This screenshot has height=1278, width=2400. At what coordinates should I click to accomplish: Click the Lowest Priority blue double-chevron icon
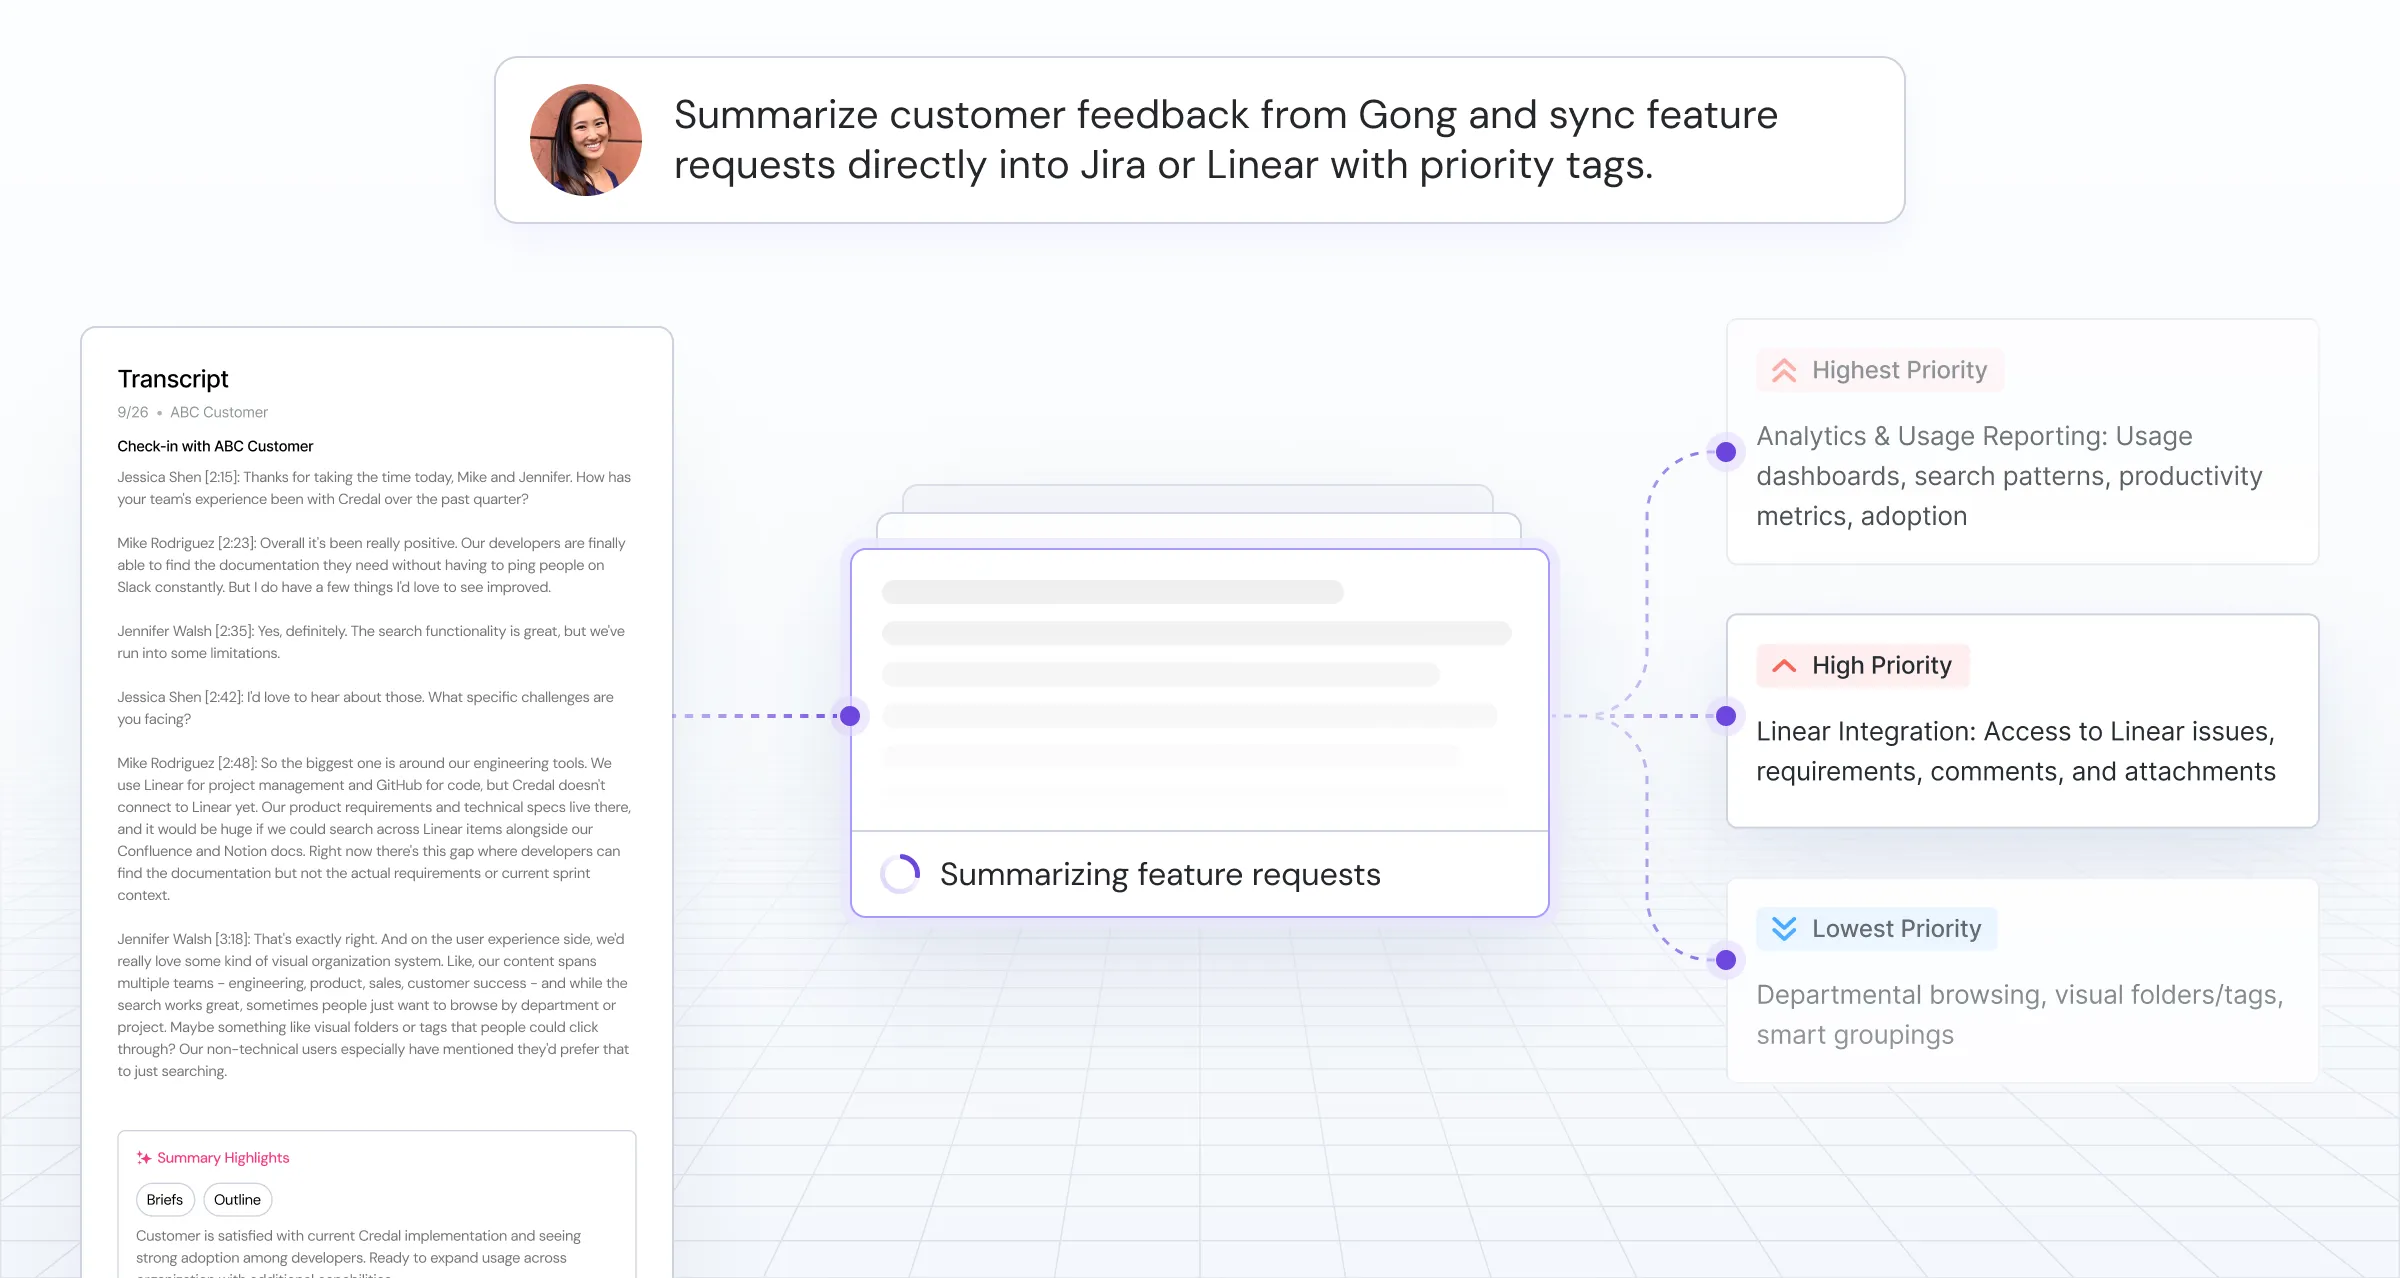tap(1784, 929)
